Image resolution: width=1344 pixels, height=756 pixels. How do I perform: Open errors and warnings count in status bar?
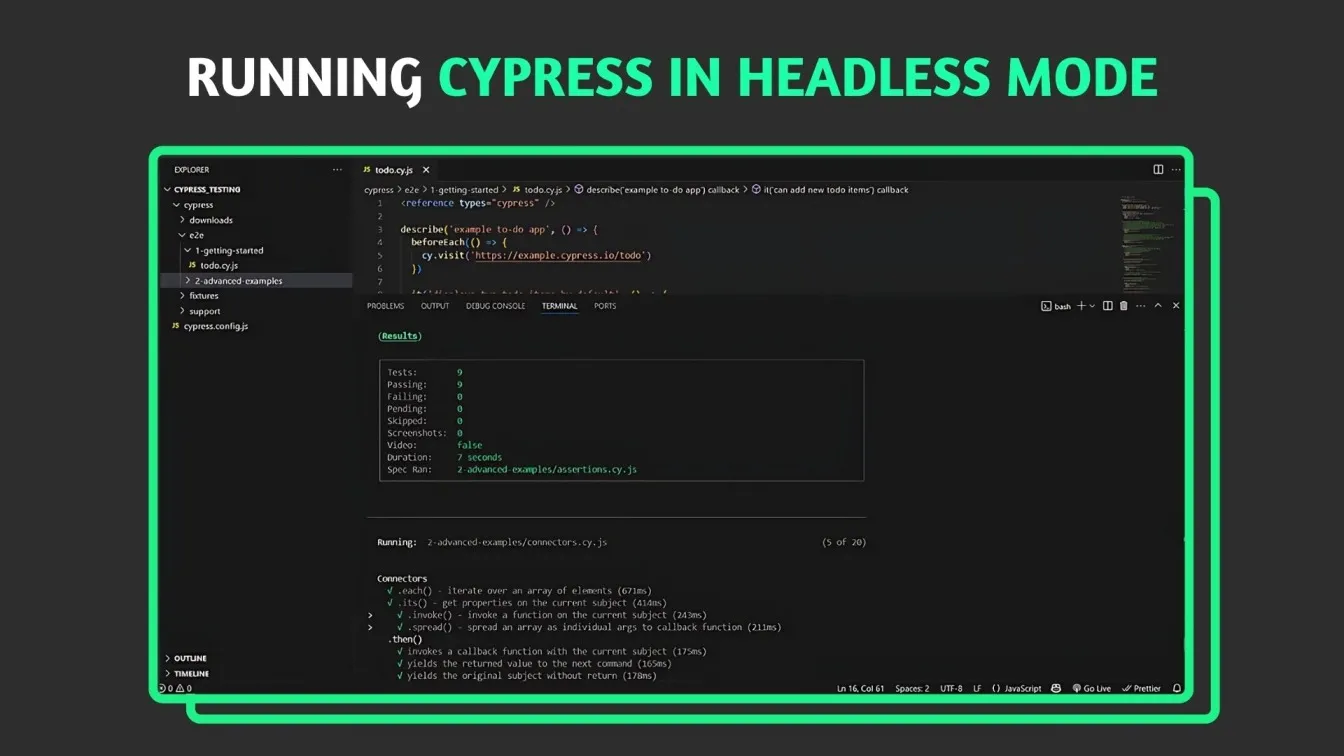176,688
